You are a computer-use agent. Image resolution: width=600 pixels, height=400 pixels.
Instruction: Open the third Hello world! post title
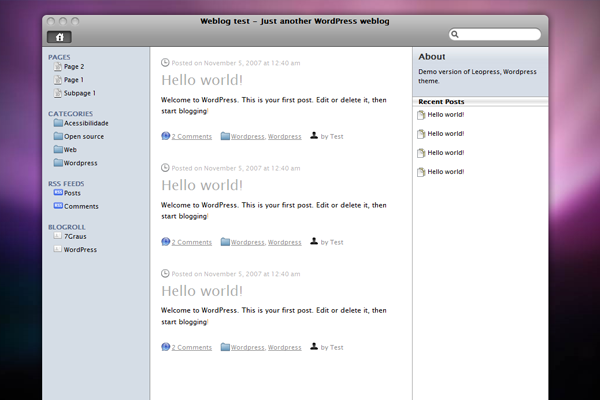pos(202,291)
